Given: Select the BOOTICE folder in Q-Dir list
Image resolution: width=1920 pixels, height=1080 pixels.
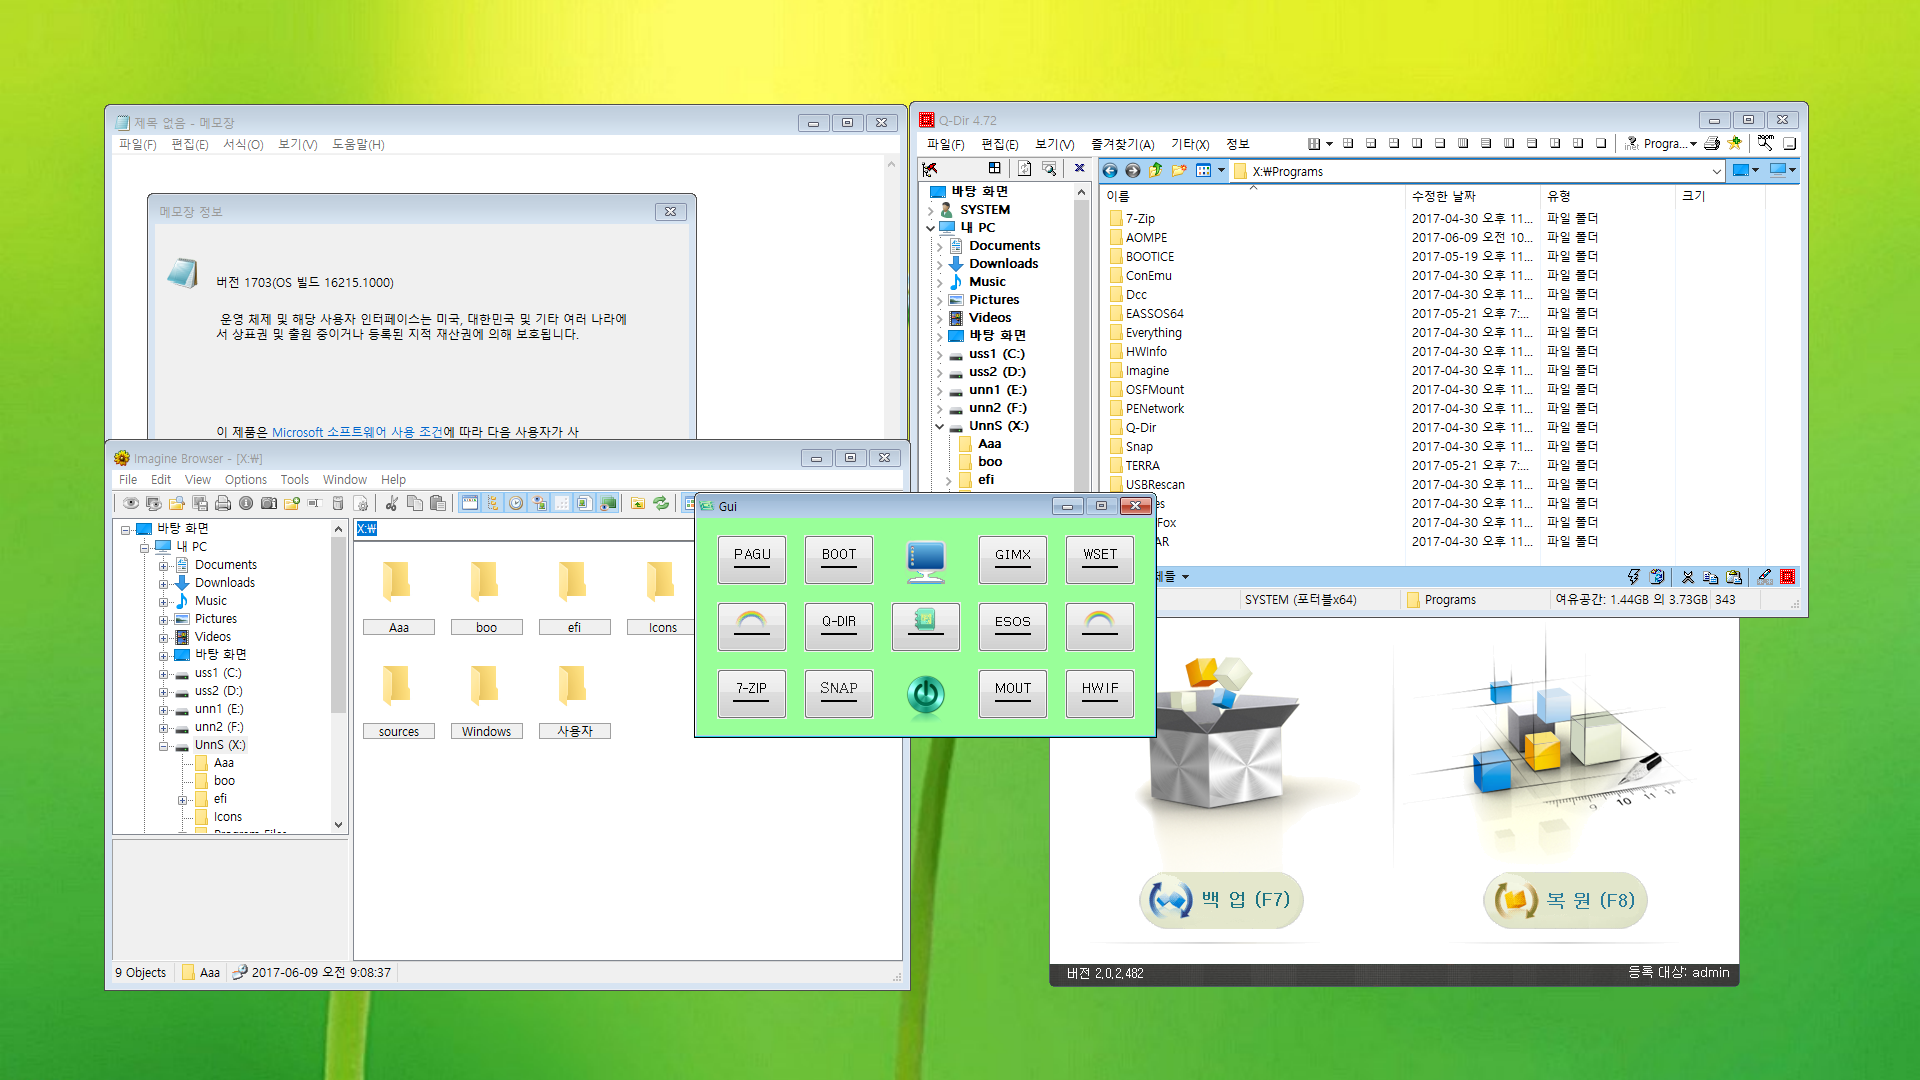Looking at the screenshot, I should tap(1149, 257).
